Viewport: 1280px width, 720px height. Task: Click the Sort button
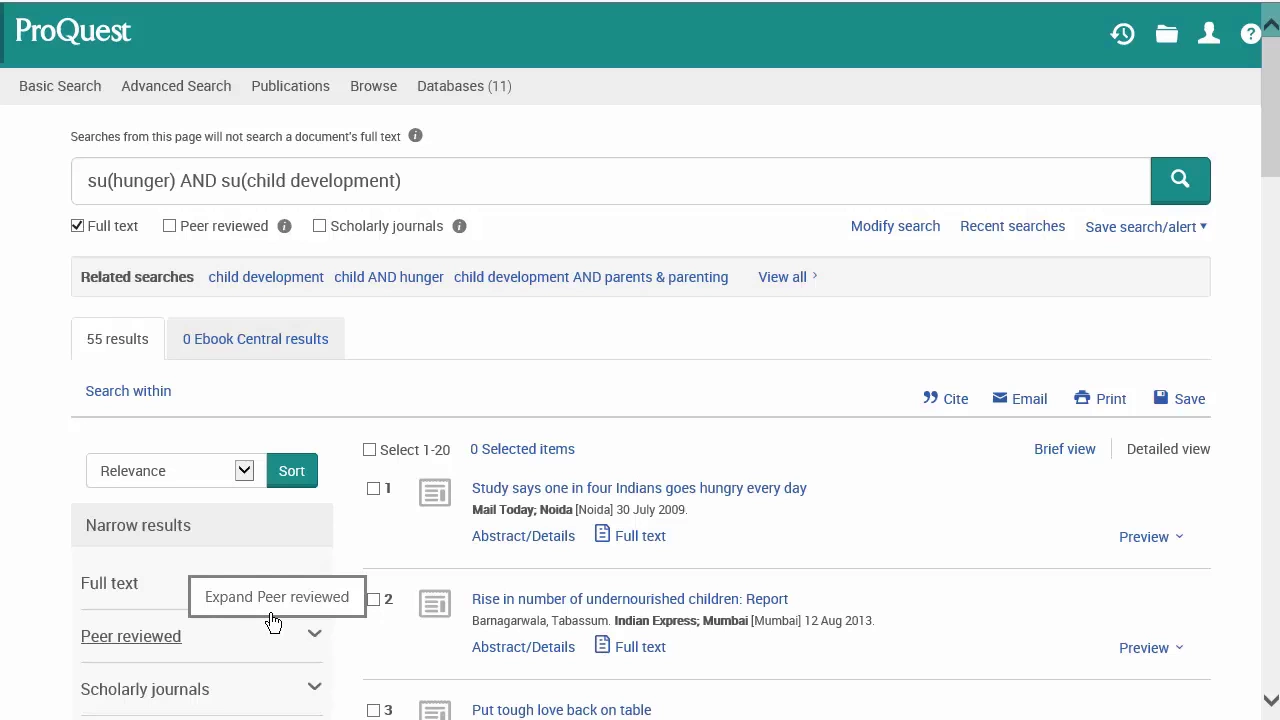(292, 471)
